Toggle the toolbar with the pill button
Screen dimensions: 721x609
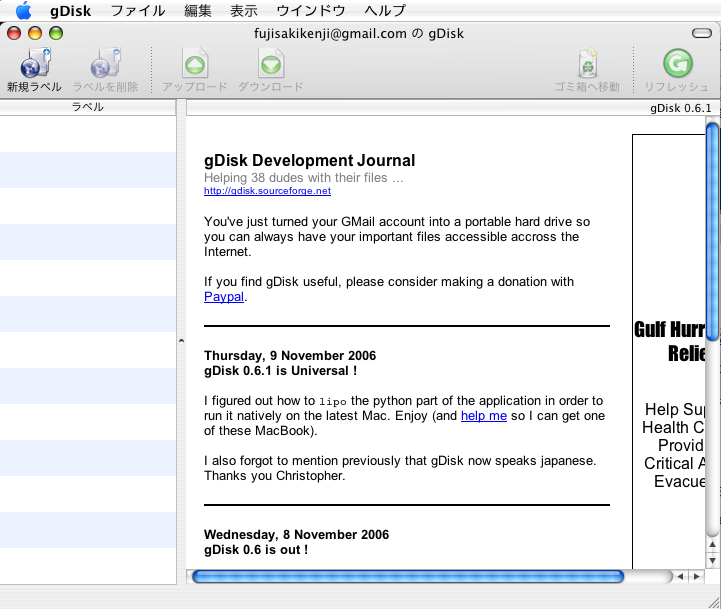702,33
